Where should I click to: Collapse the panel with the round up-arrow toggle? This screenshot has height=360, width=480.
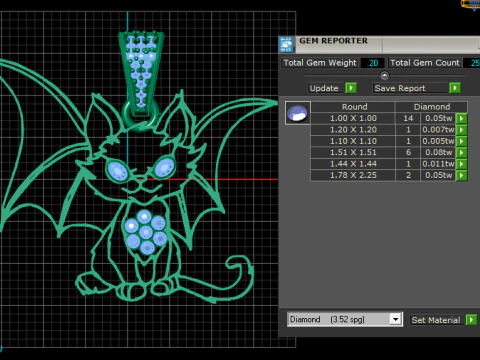tap(384, 76)
